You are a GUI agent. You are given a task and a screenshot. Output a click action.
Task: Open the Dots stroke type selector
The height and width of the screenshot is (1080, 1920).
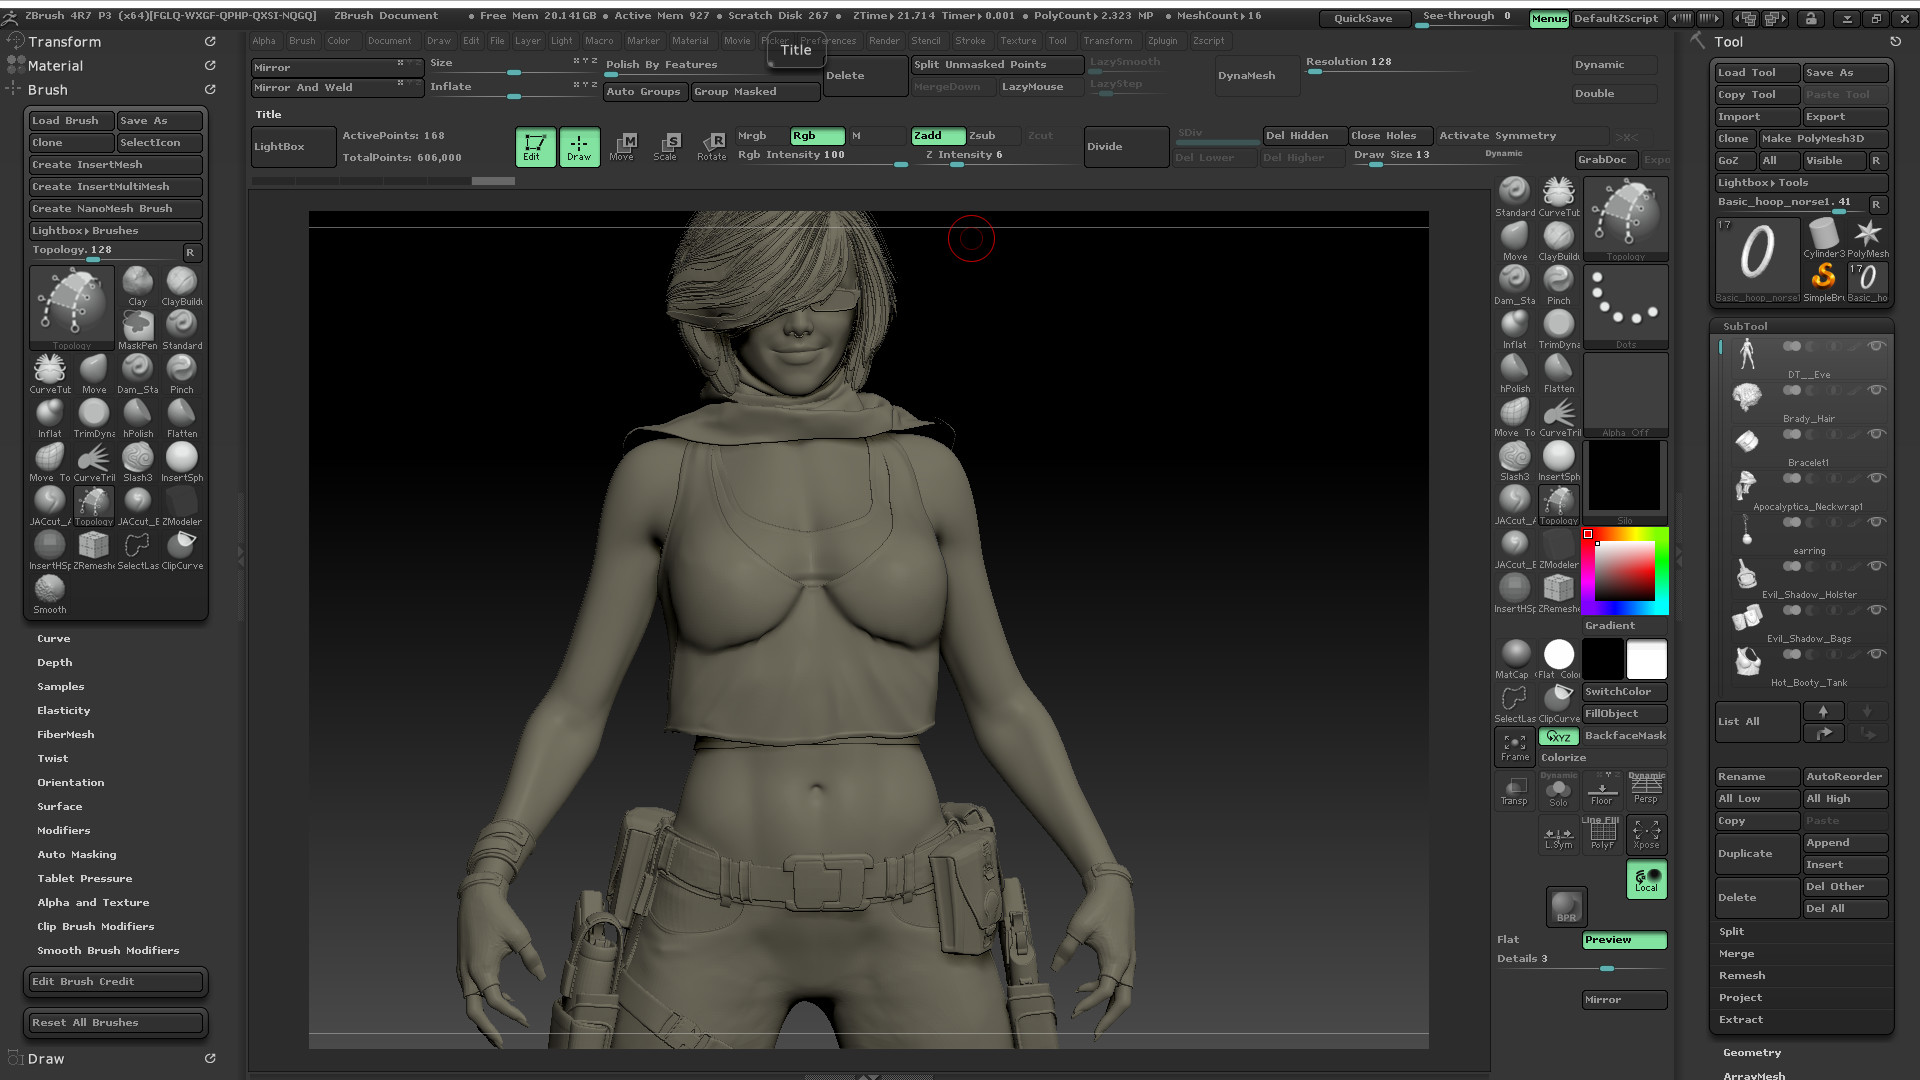(x=1626, y=308)
